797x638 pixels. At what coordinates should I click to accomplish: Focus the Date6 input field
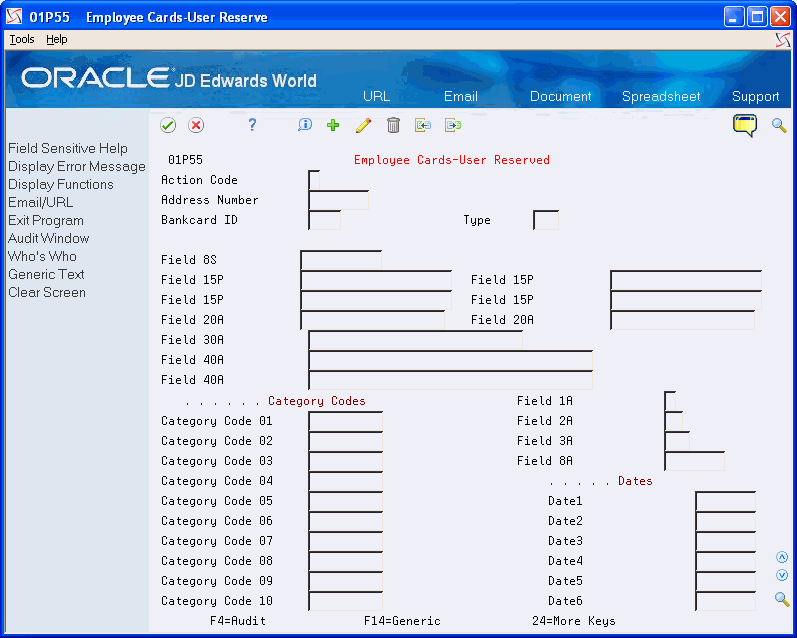tap(725, 601)
